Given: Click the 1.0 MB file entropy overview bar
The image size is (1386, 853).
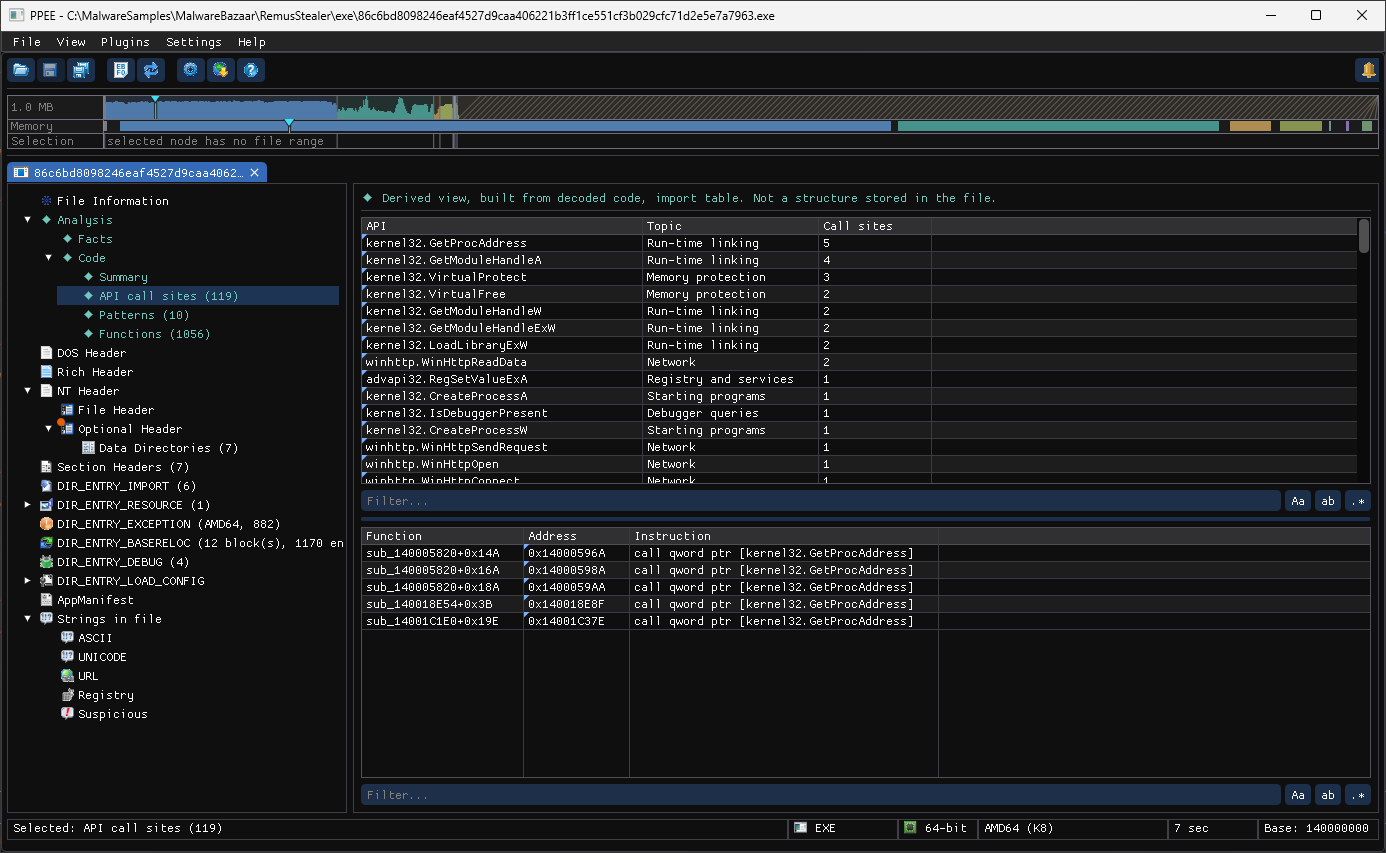Looking at the screenshot, I should coord(741,107).
